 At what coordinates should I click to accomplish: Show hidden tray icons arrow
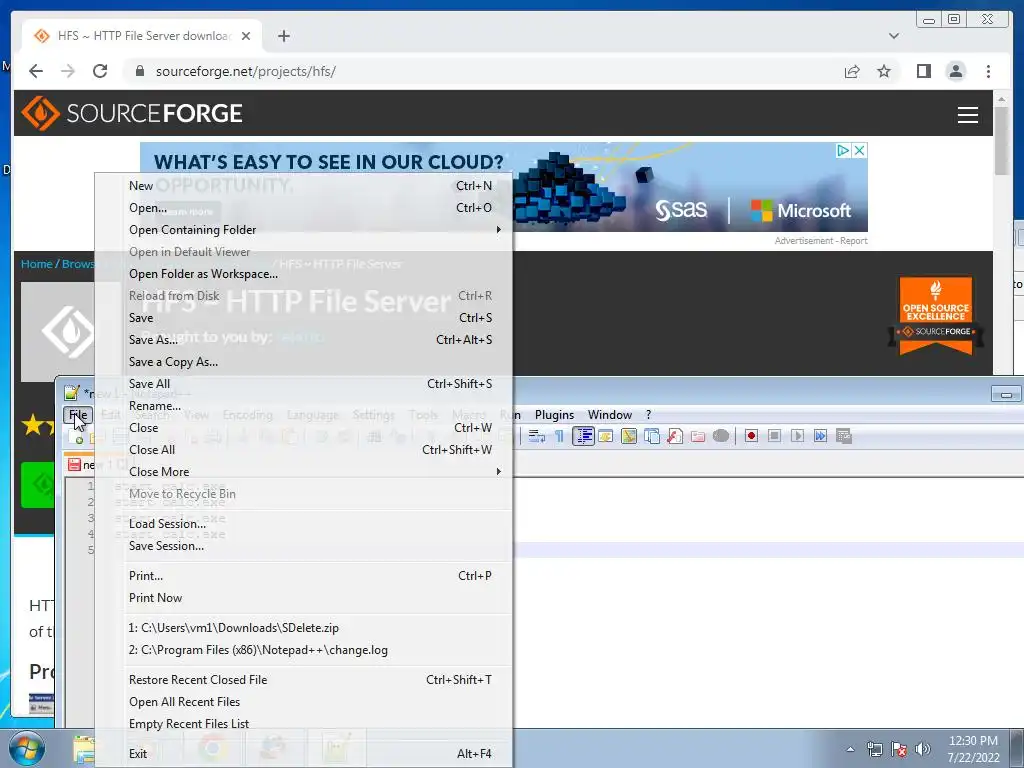pyautogui.click(x=850, y=749)
